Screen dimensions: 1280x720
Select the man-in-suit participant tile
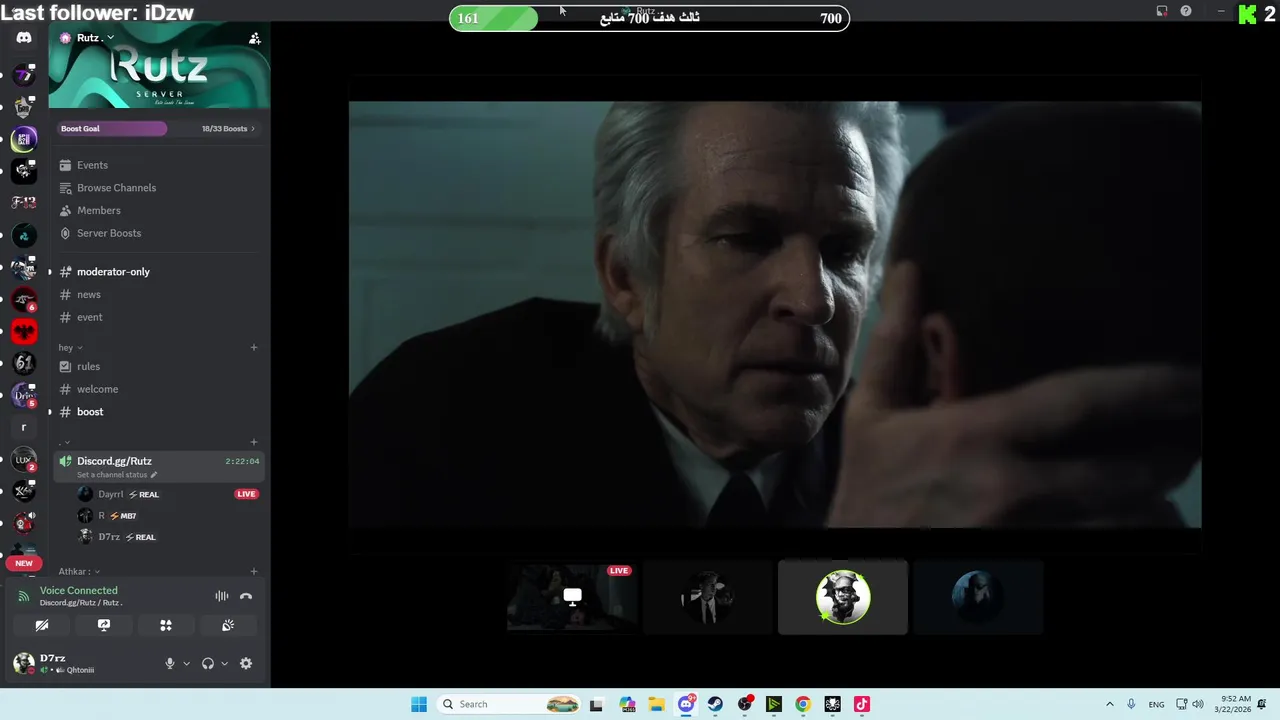(708, 597)
